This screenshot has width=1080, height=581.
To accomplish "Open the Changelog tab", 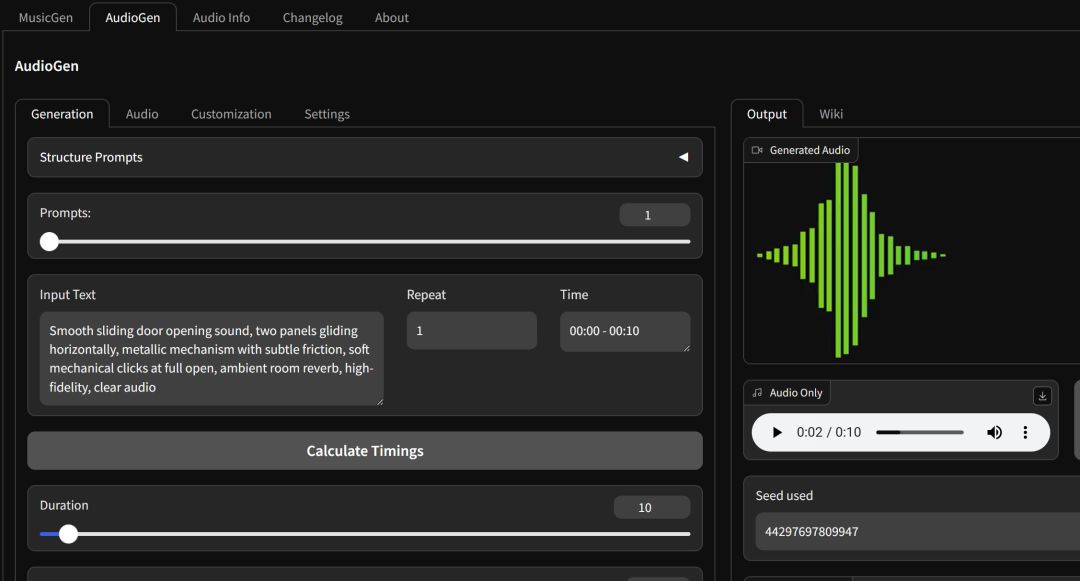I will 312,17.
